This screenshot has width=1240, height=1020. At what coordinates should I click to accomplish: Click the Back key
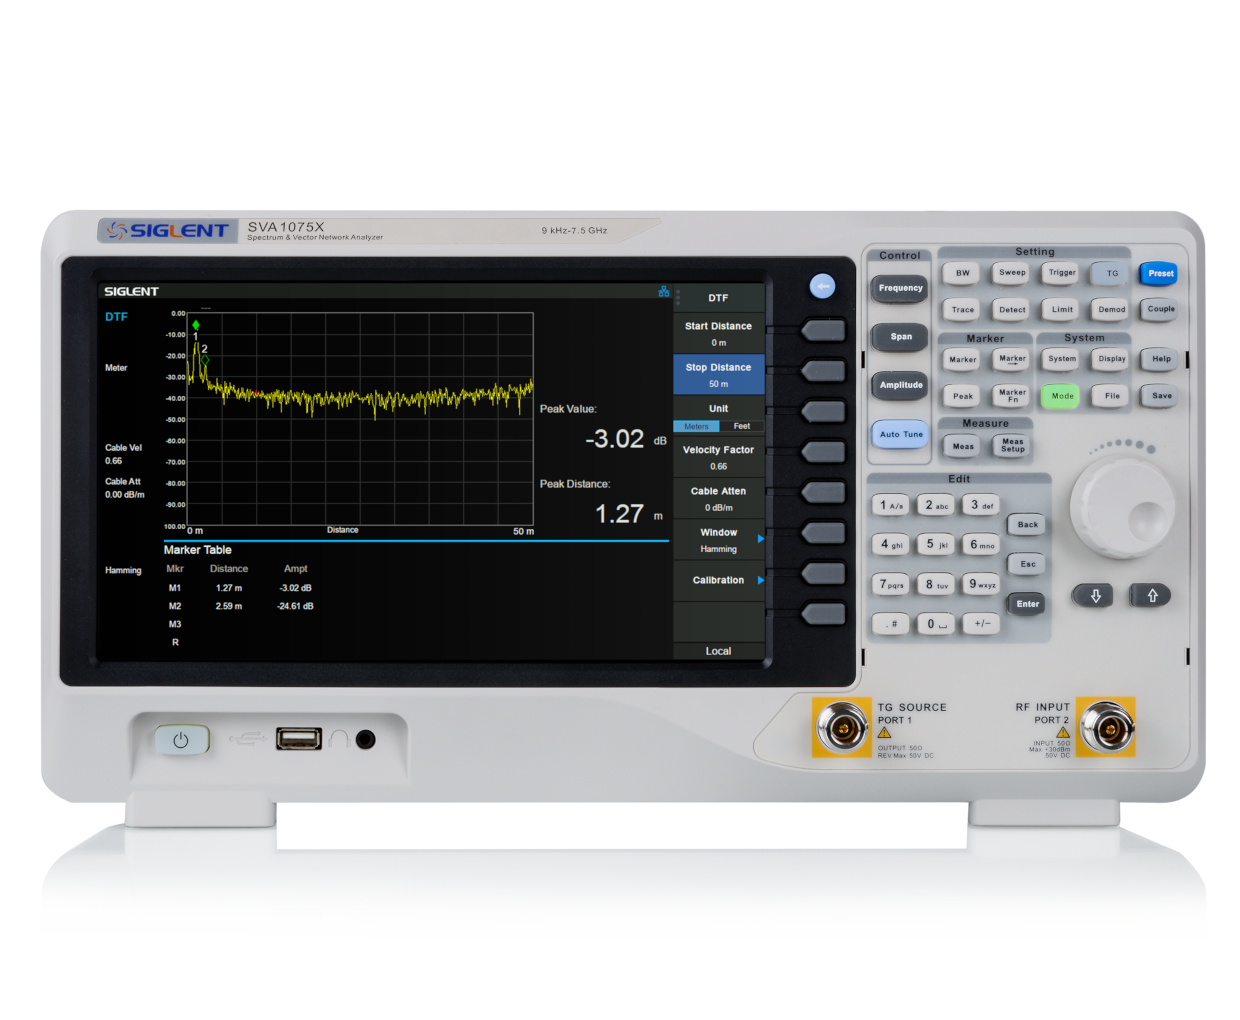click(x=1028, y=525)
